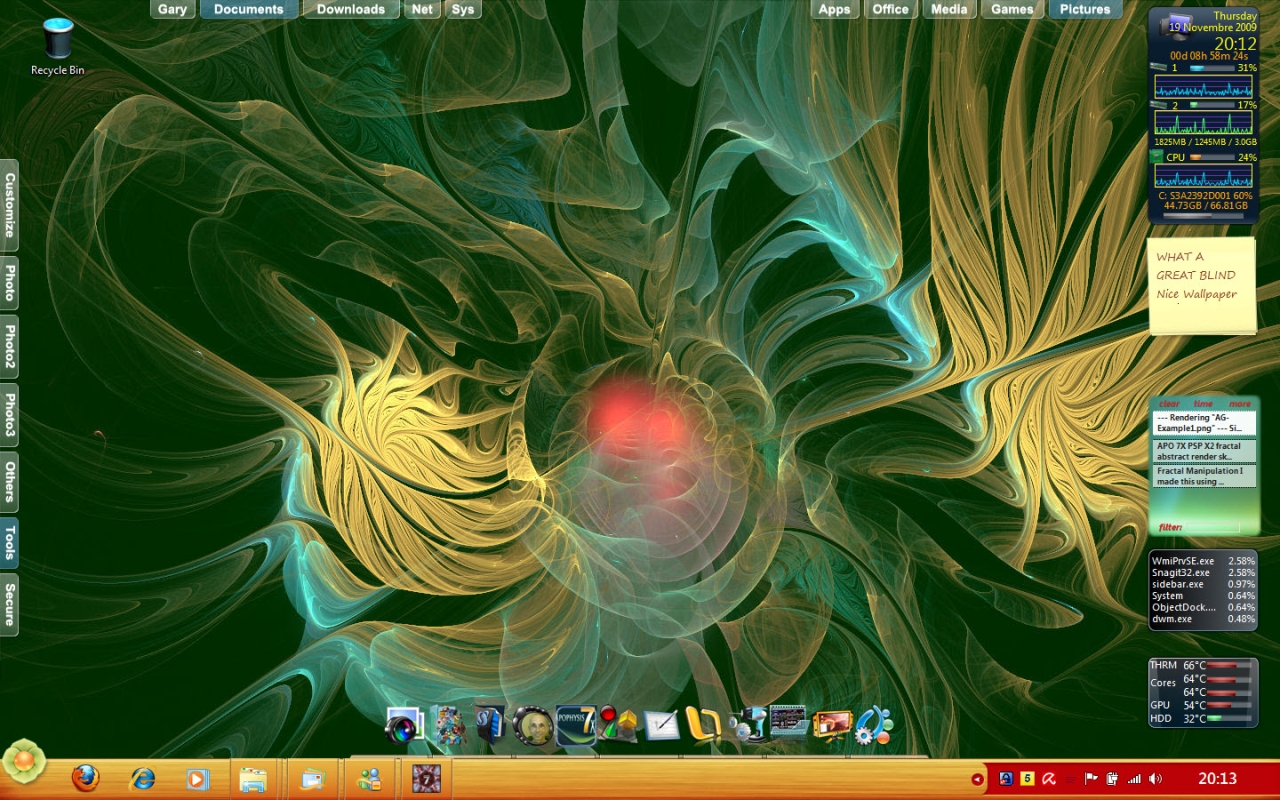Launch Firefox from the taskbar
Viewport: 1280px width, 800px height.
[x=85, y=778]
